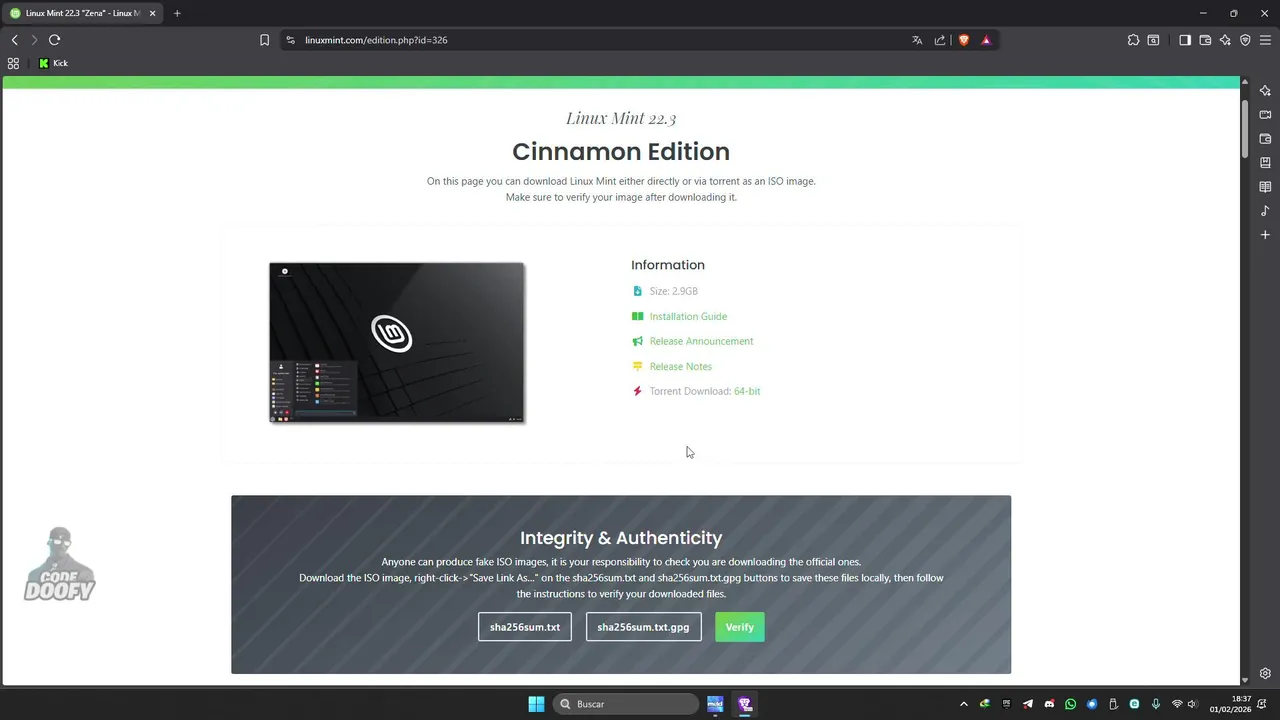Click the Size: 2.9GB text

click(674, 291)
